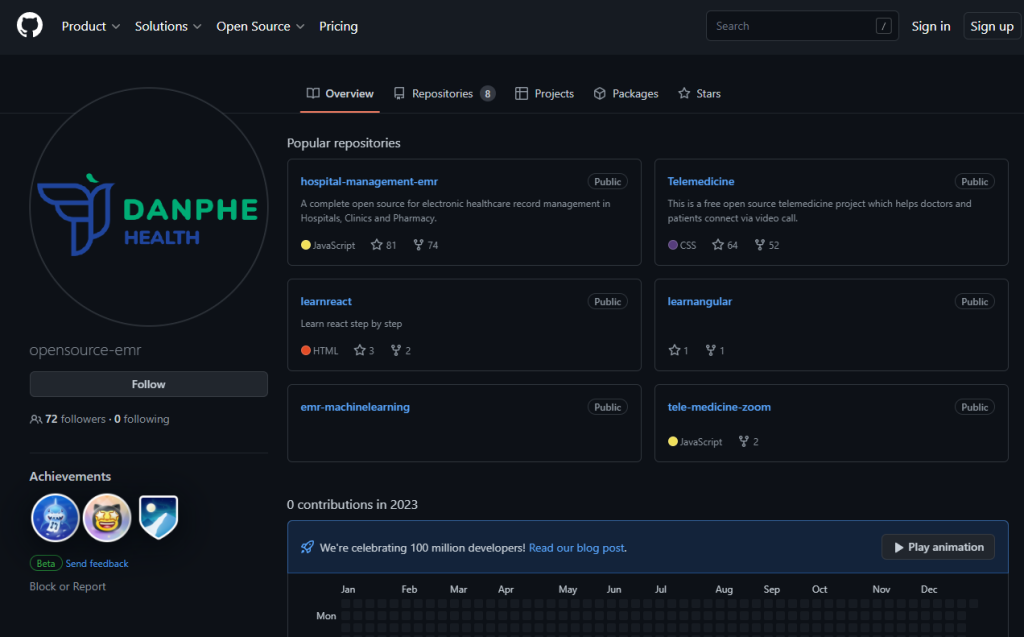The width and height of the screenshot is (1024, 637).
Task: View the 72 followers list
Action: pyautogui.click(x=75, y=419)
